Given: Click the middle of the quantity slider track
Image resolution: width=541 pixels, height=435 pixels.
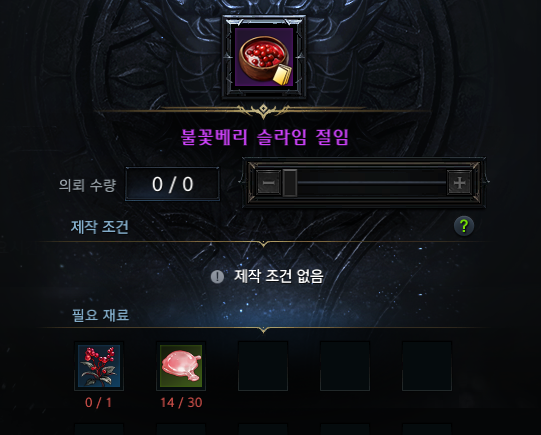Looking at the screenshot, I should (372, 182).
